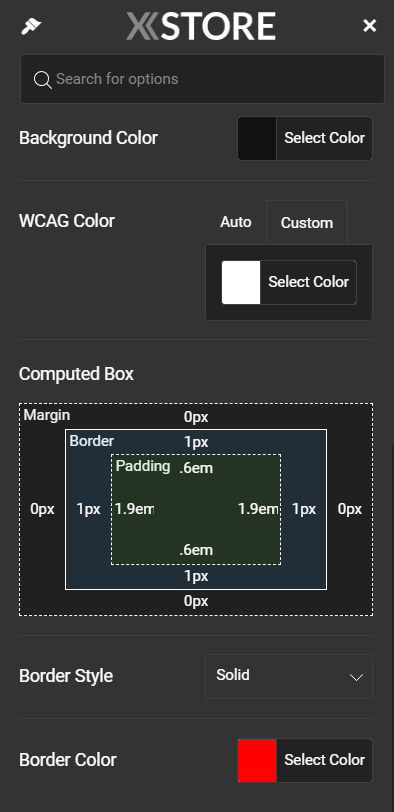394x812 pixels.
Task: Click the Border Style chevron arrow
Action: (x=356, y=677)
